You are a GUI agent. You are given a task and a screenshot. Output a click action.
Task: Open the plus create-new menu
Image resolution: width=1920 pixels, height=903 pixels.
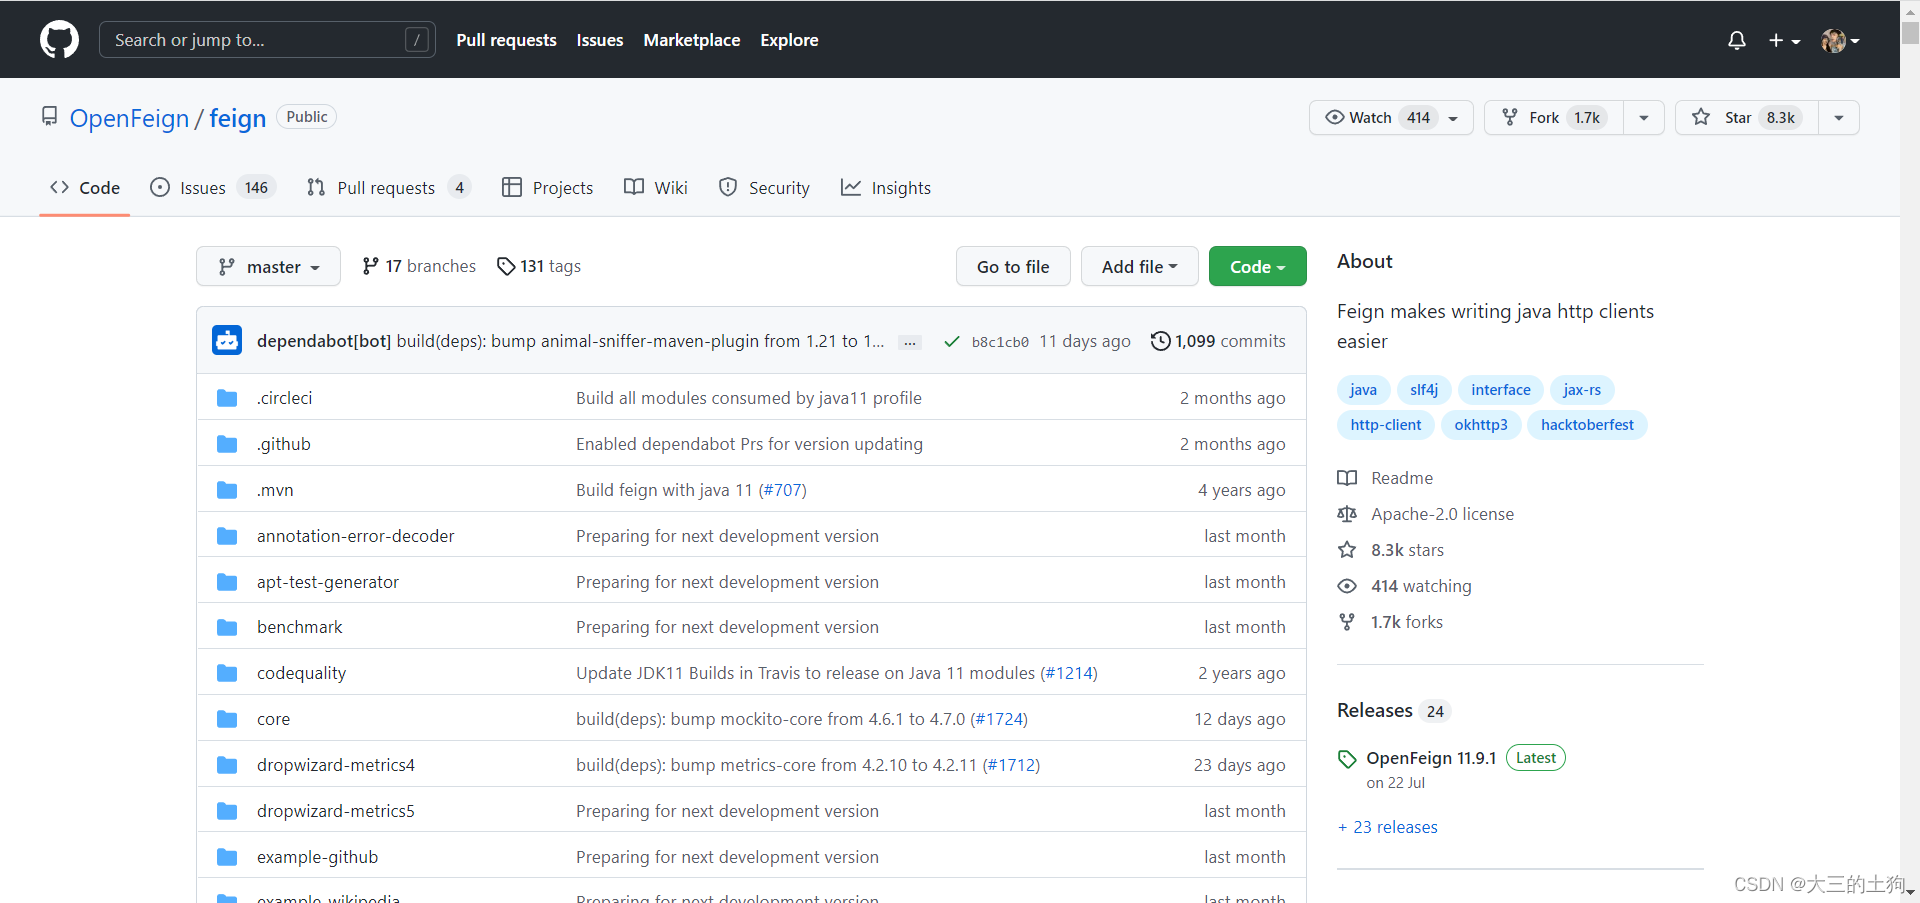pos(1784,40)
